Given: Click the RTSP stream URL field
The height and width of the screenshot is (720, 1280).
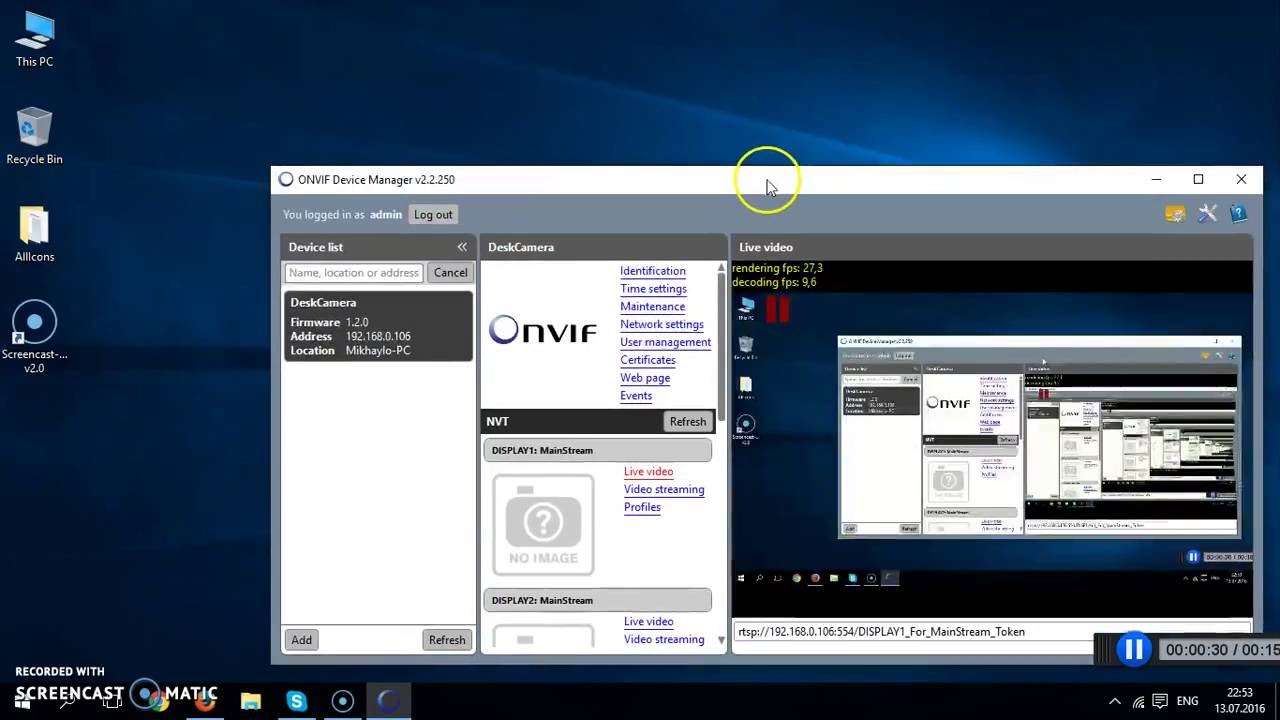Looking at the screenshot, I should [991, 632].
